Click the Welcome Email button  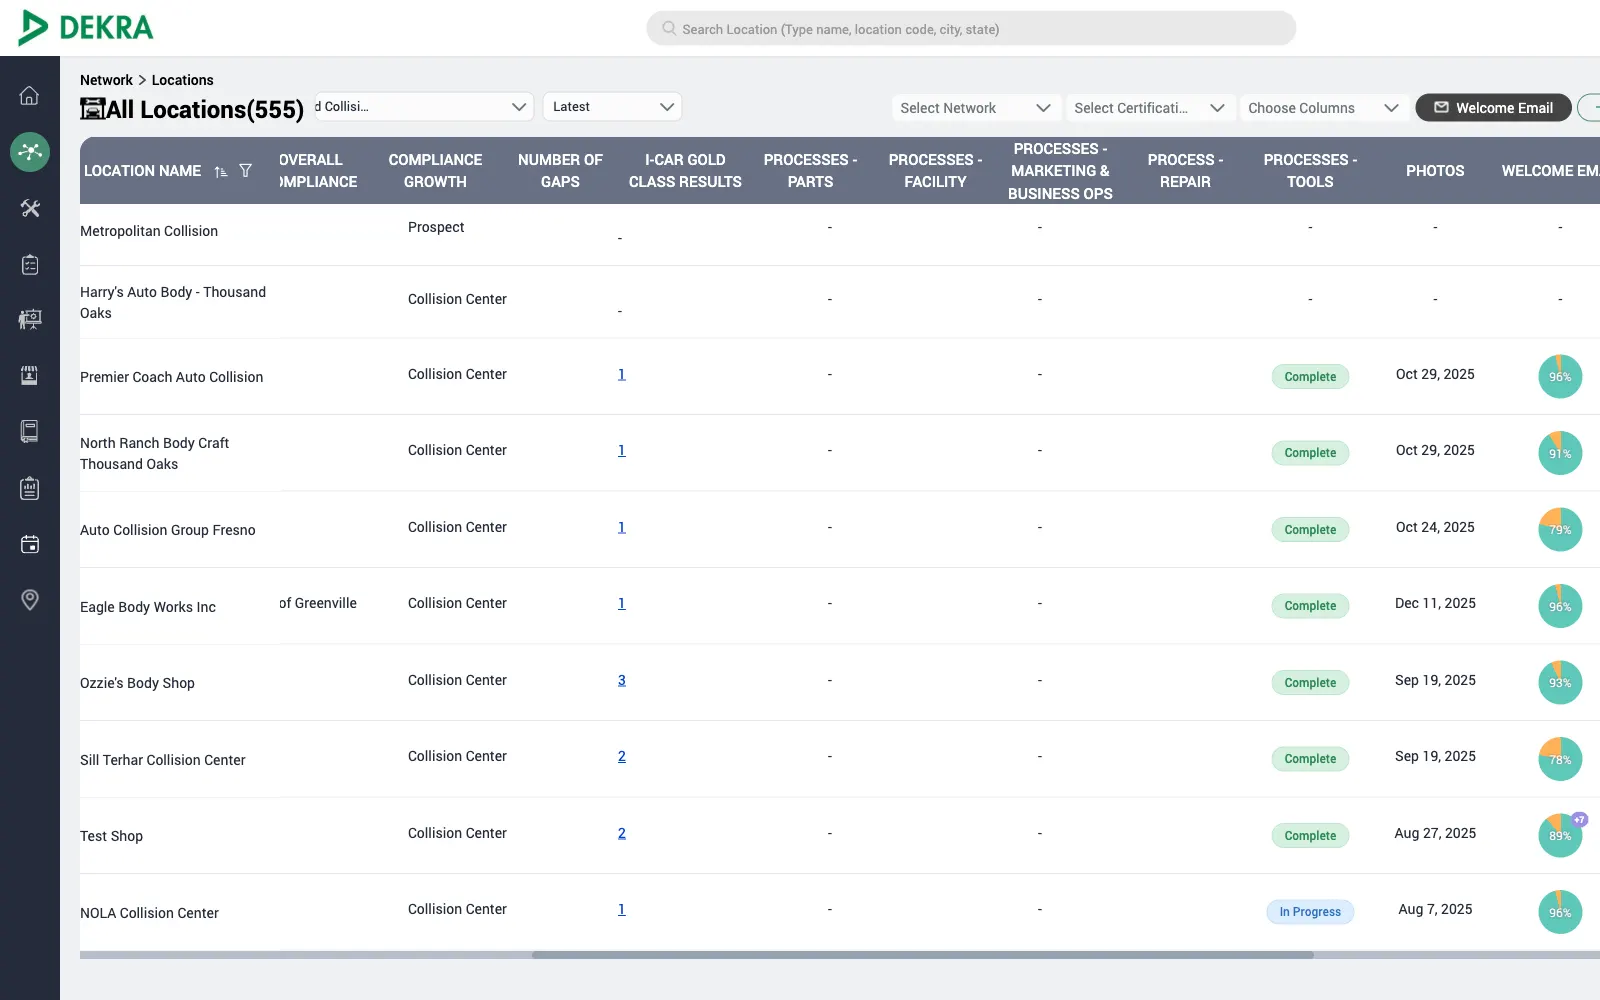point(1494,108)
